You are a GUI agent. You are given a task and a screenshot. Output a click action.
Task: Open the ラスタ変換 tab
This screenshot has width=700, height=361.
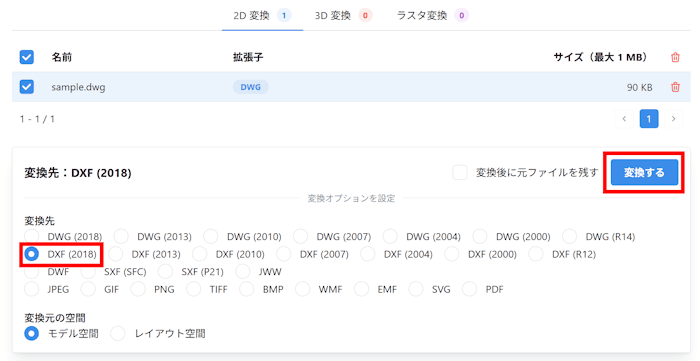(x=432, y=16)
